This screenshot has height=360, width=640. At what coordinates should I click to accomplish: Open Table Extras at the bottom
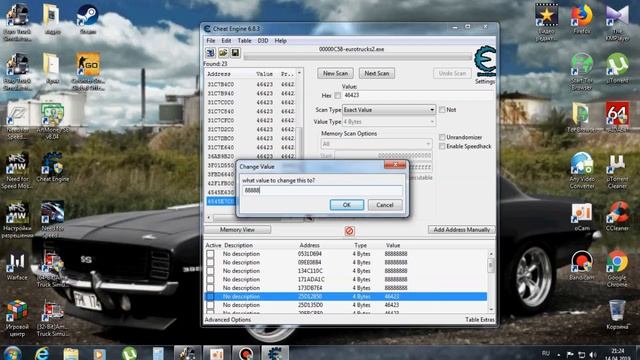coord(480,320)
